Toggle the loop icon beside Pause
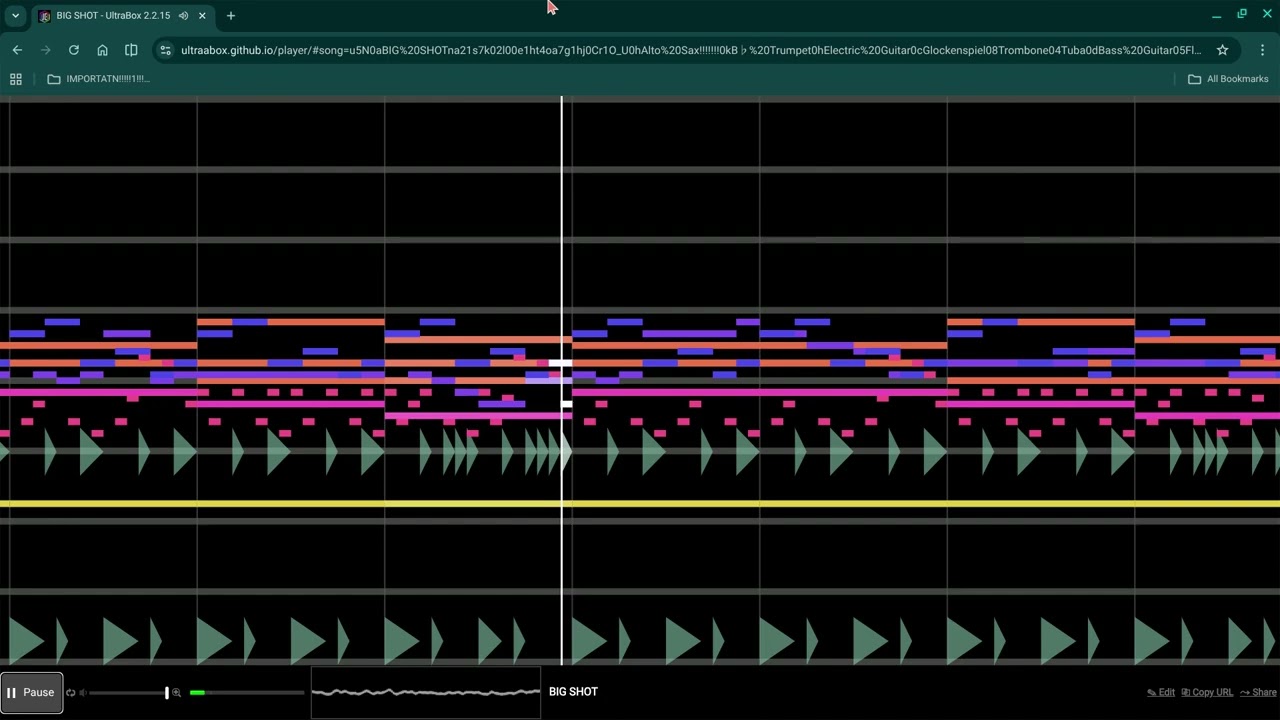The image size is (1280, 720). tap(70, 692)
